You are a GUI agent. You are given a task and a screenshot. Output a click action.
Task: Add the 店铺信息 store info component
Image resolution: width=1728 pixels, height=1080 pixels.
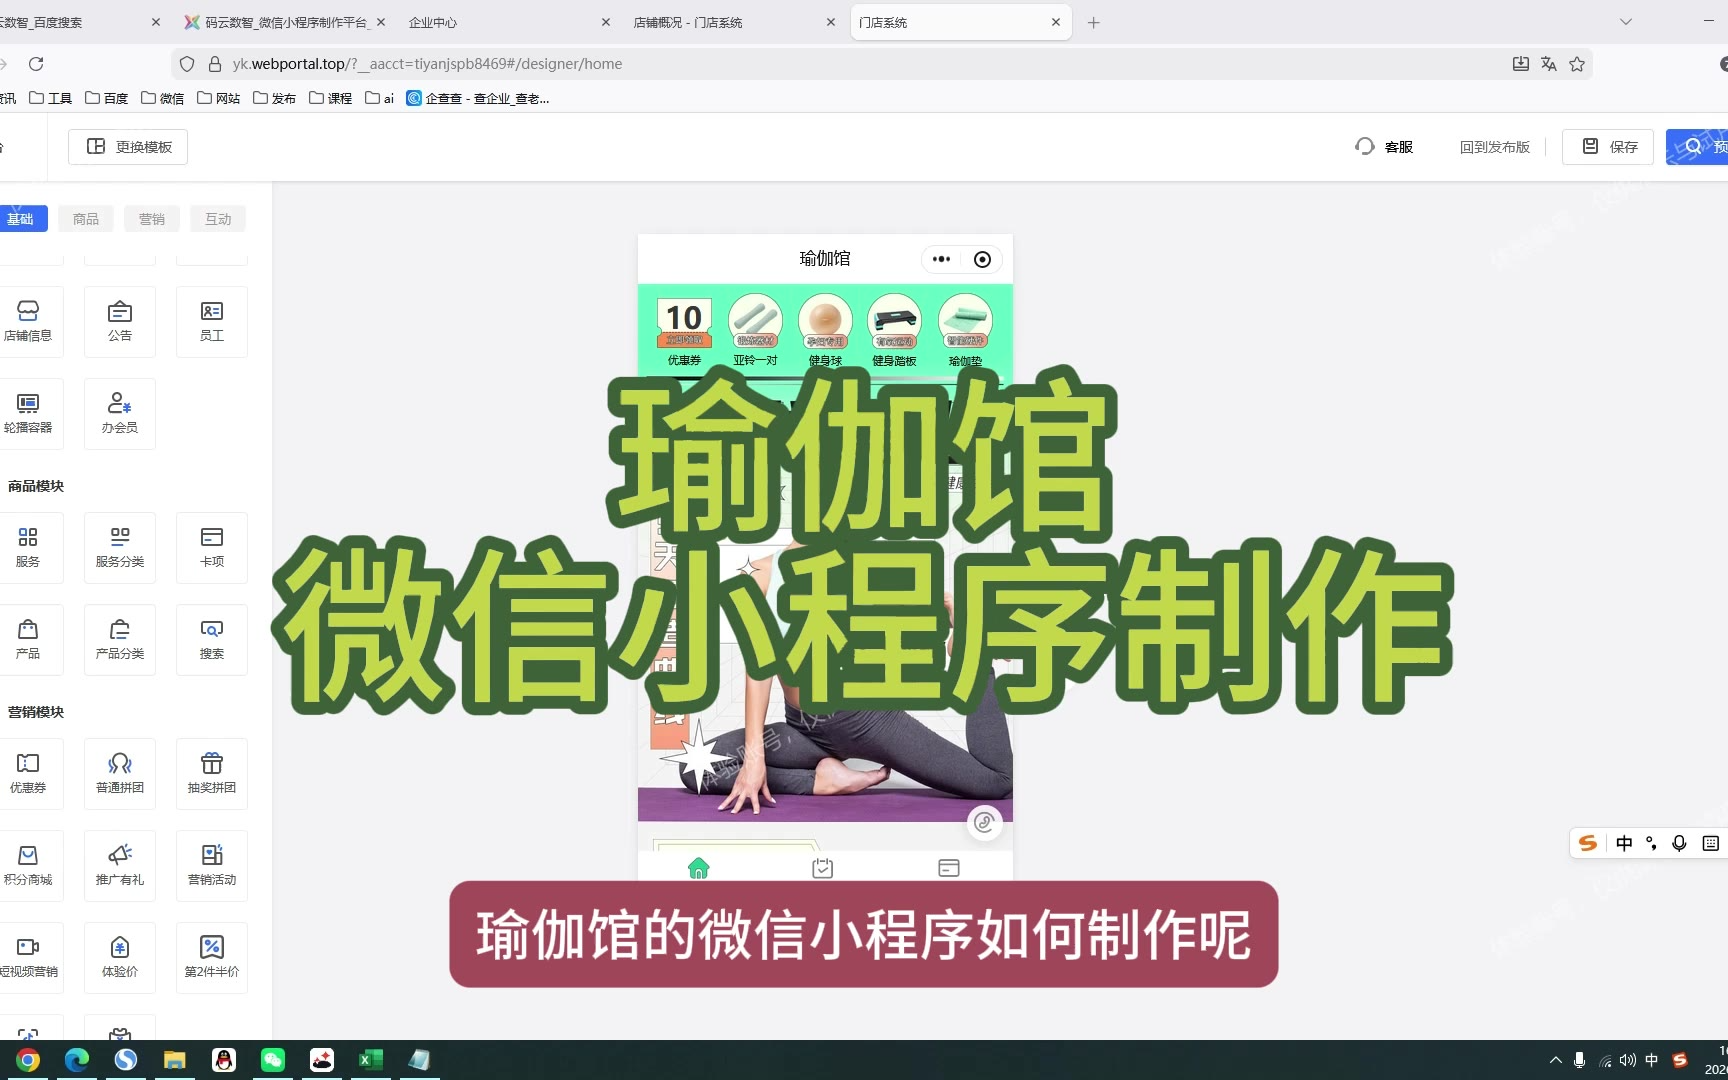[x=28, y=321]
